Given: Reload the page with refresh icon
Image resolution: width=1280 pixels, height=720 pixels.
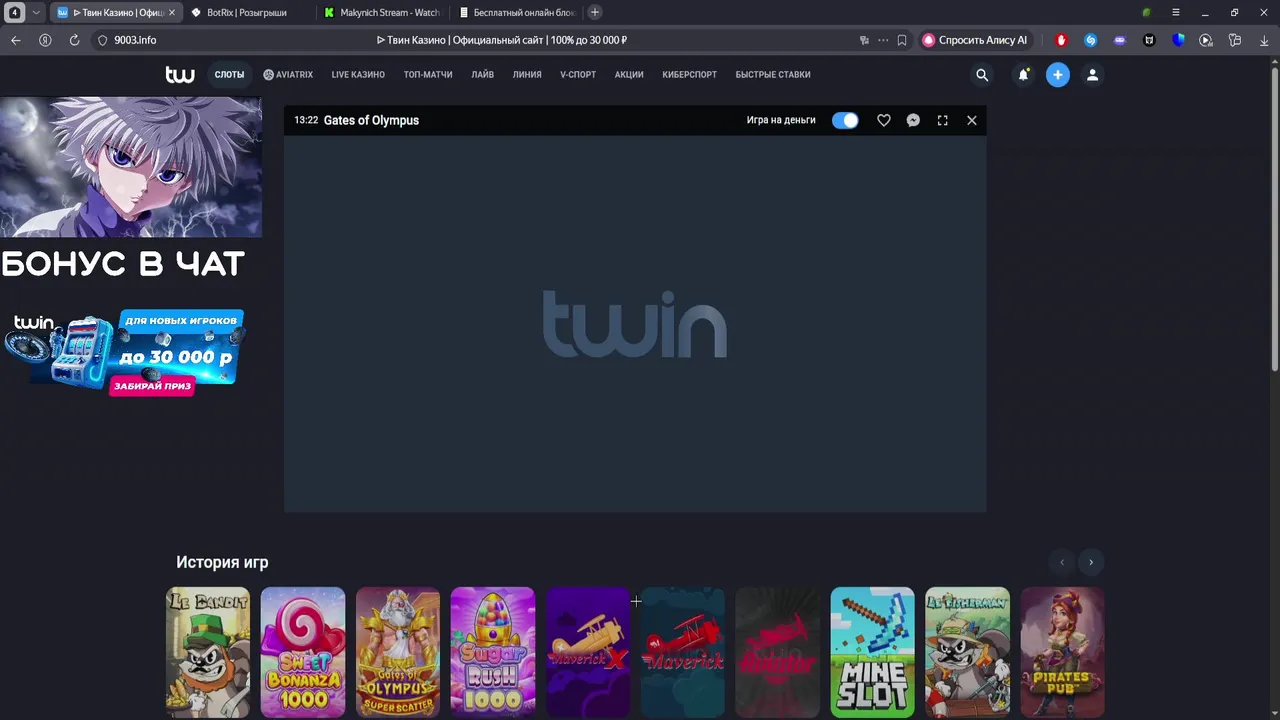Looking at the screenshot, I should point(74,40).
